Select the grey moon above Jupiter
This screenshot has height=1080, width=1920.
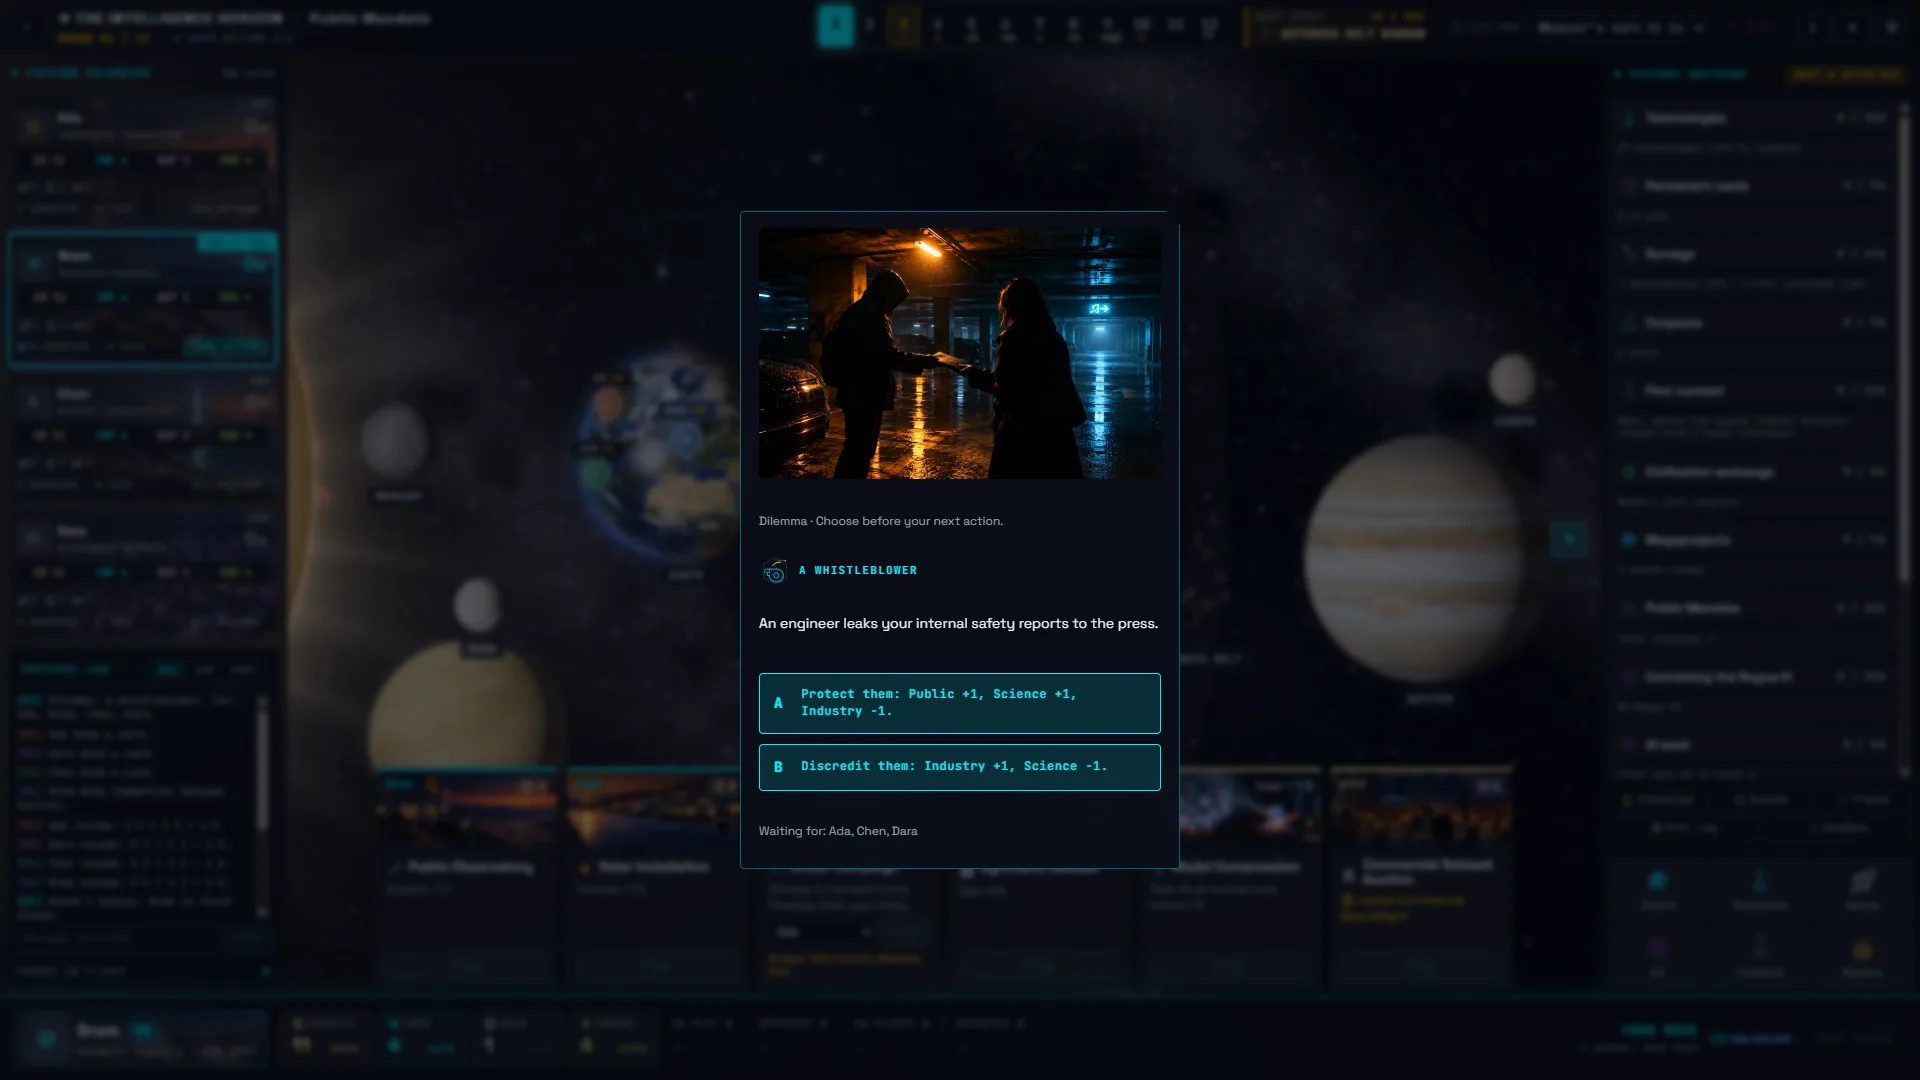tap(1512, 381)
